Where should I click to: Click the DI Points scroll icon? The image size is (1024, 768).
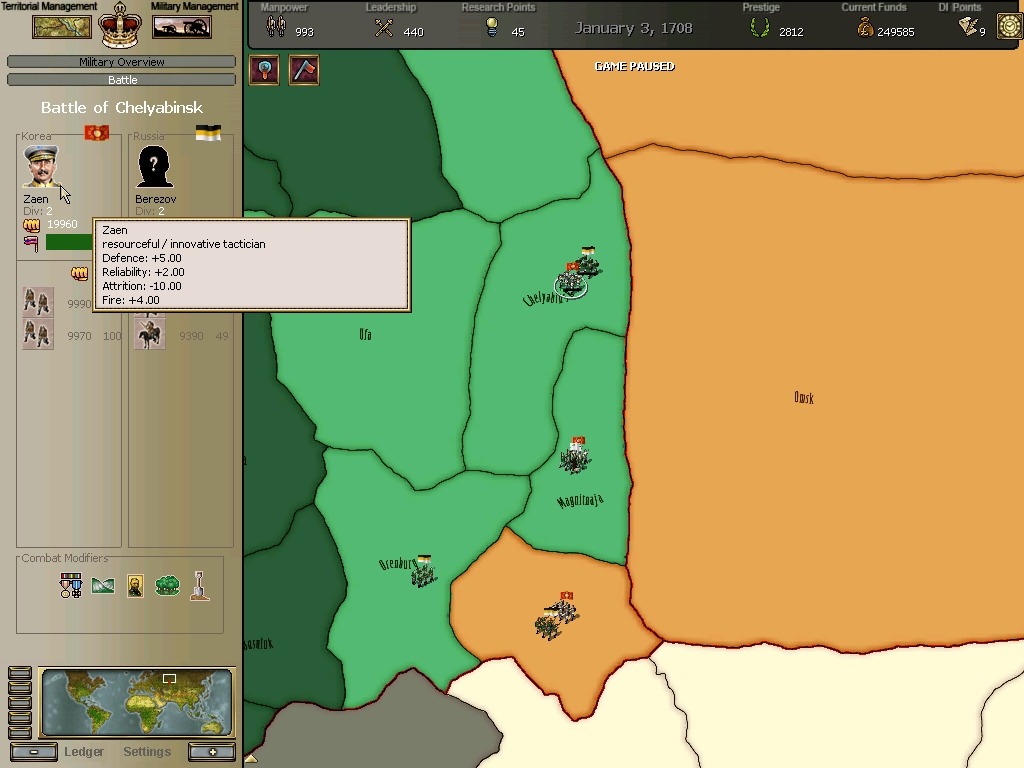pos(967,26)
